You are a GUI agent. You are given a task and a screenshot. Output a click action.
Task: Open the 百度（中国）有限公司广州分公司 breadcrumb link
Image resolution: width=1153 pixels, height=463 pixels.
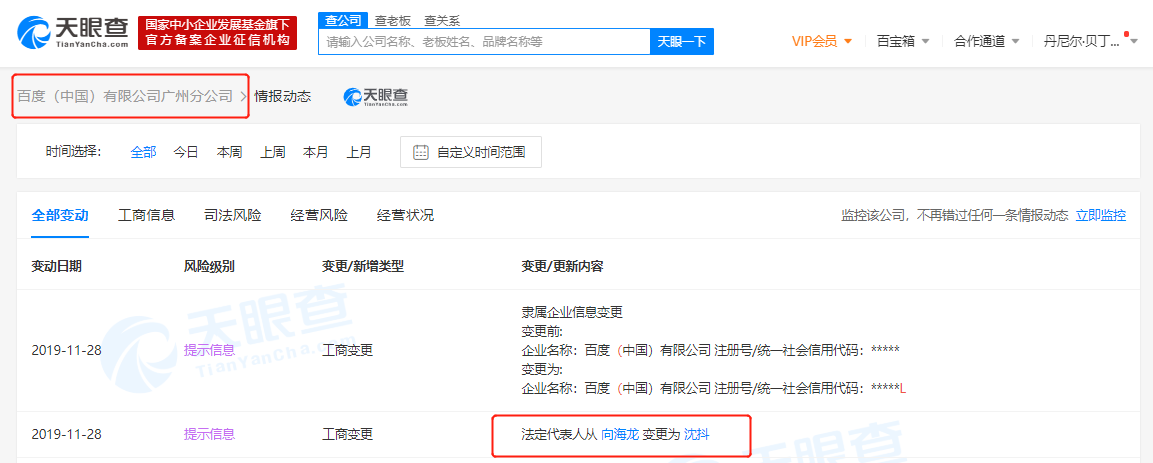coord(125,96)
